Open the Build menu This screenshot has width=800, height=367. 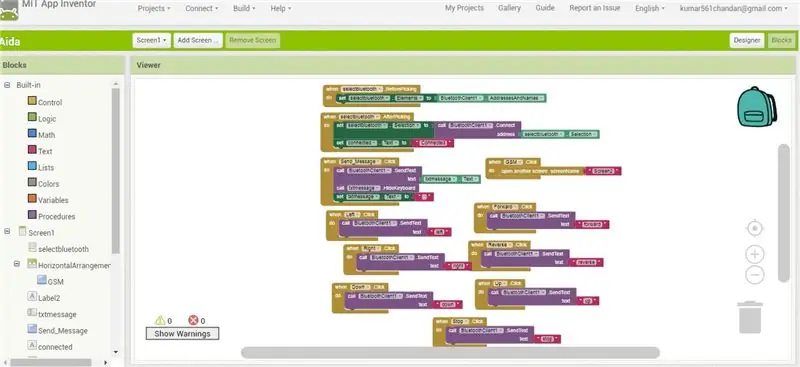click(244, 8)
